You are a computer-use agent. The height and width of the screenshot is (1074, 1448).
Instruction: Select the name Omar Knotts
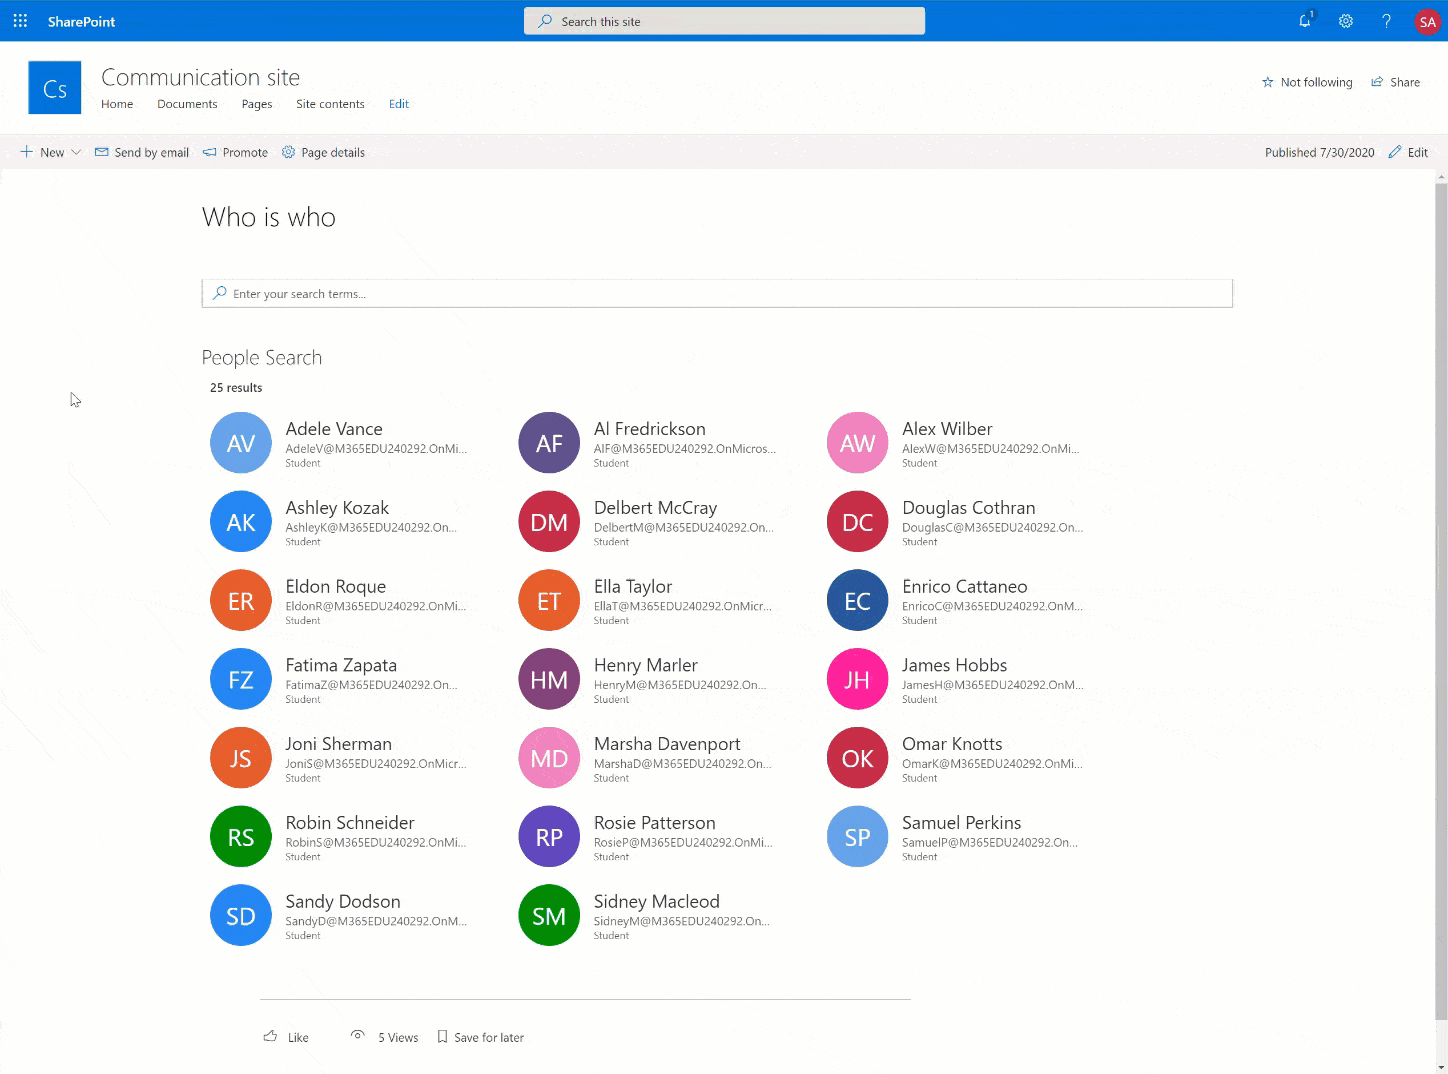pos(952,744)
